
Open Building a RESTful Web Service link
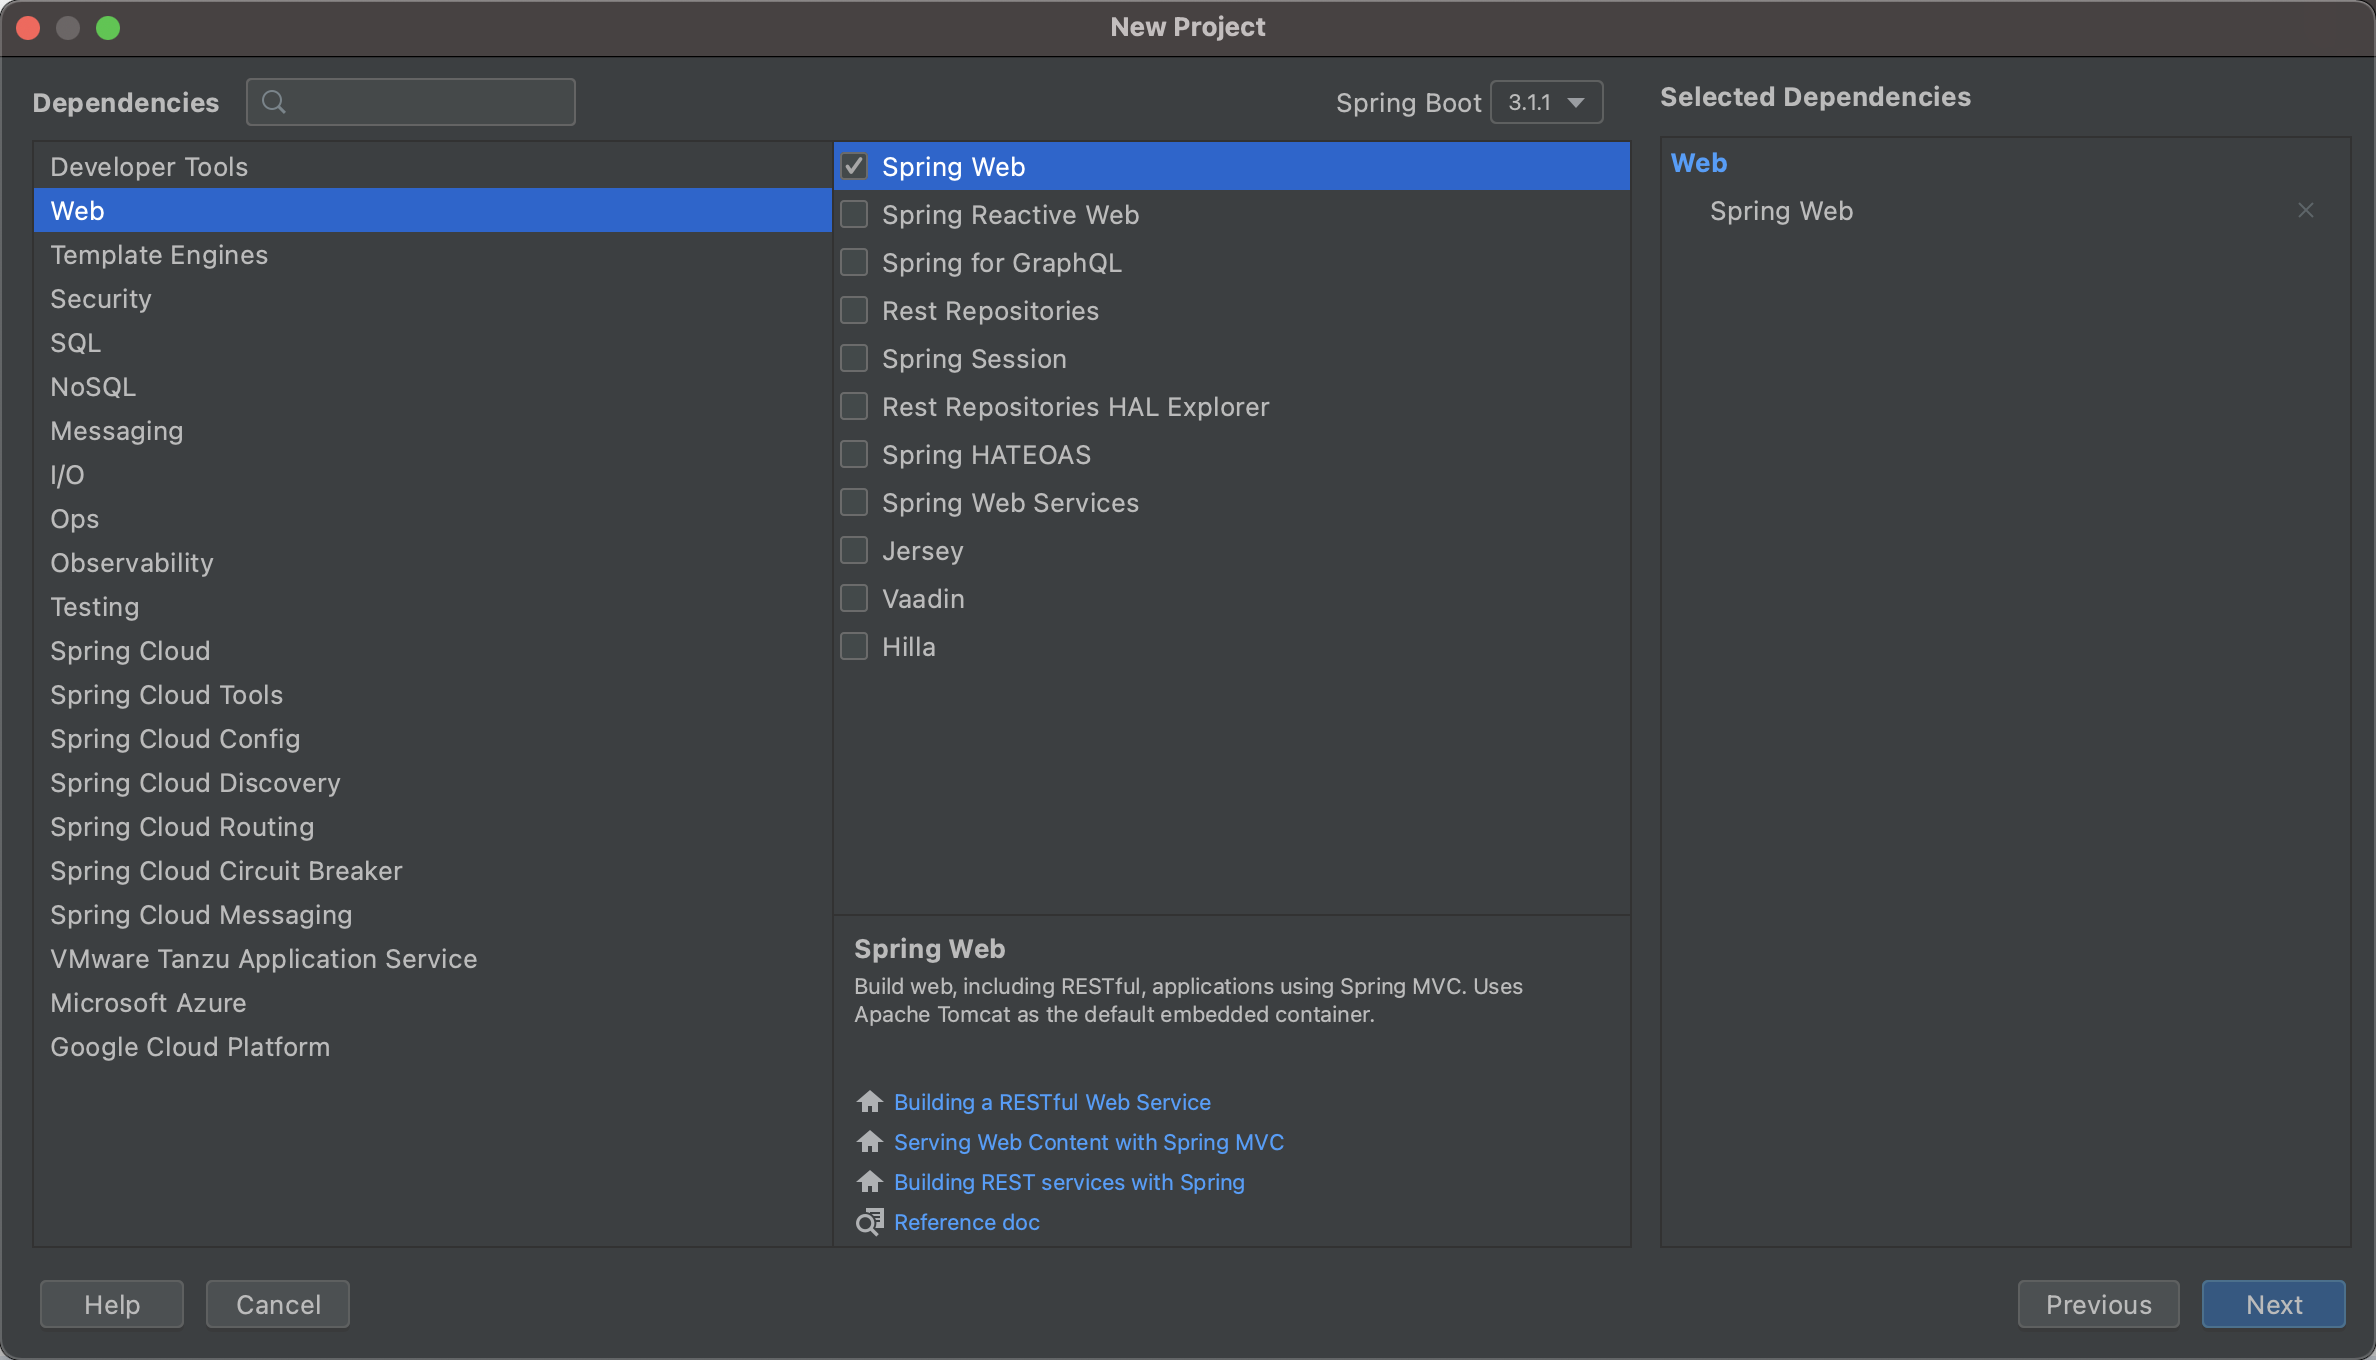click(x=1052, y=1102)
